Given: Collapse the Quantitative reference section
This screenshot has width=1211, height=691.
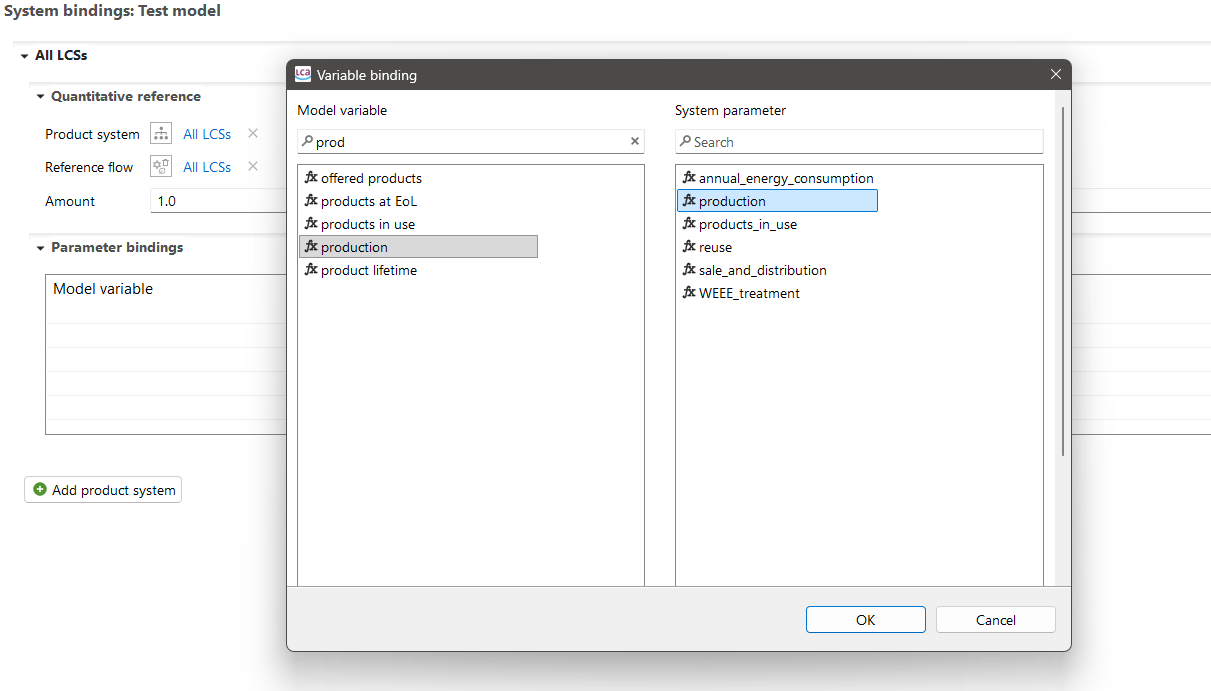Looking at the screenshot, I should 41,97.
